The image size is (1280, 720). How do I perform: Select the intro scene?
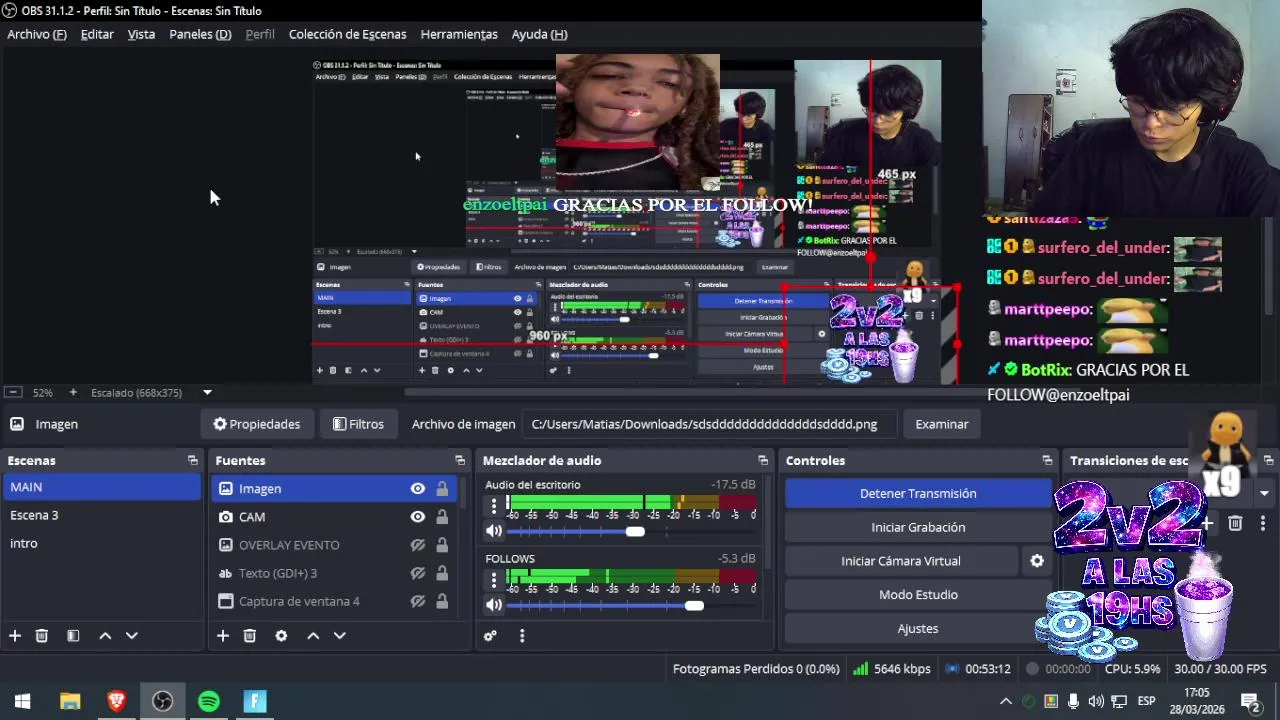point(100,543)
